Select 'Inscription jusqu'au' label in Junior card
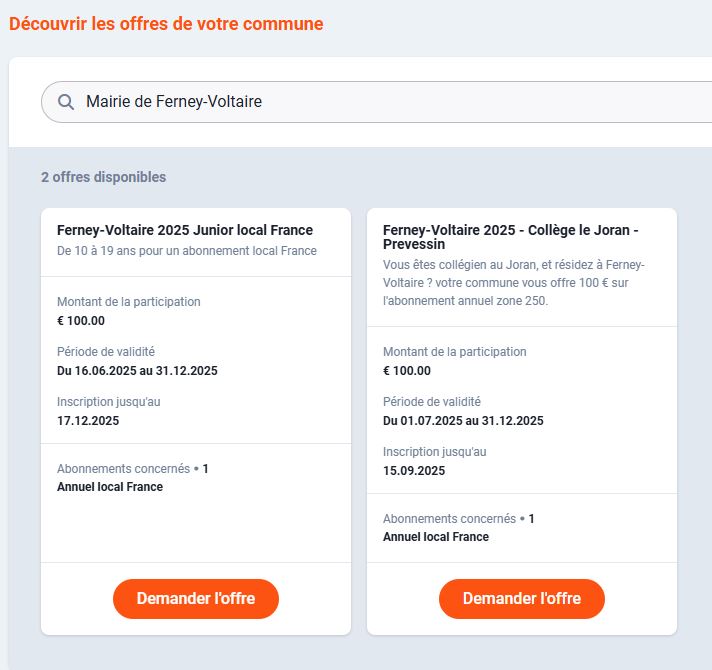 click(109, 402)
